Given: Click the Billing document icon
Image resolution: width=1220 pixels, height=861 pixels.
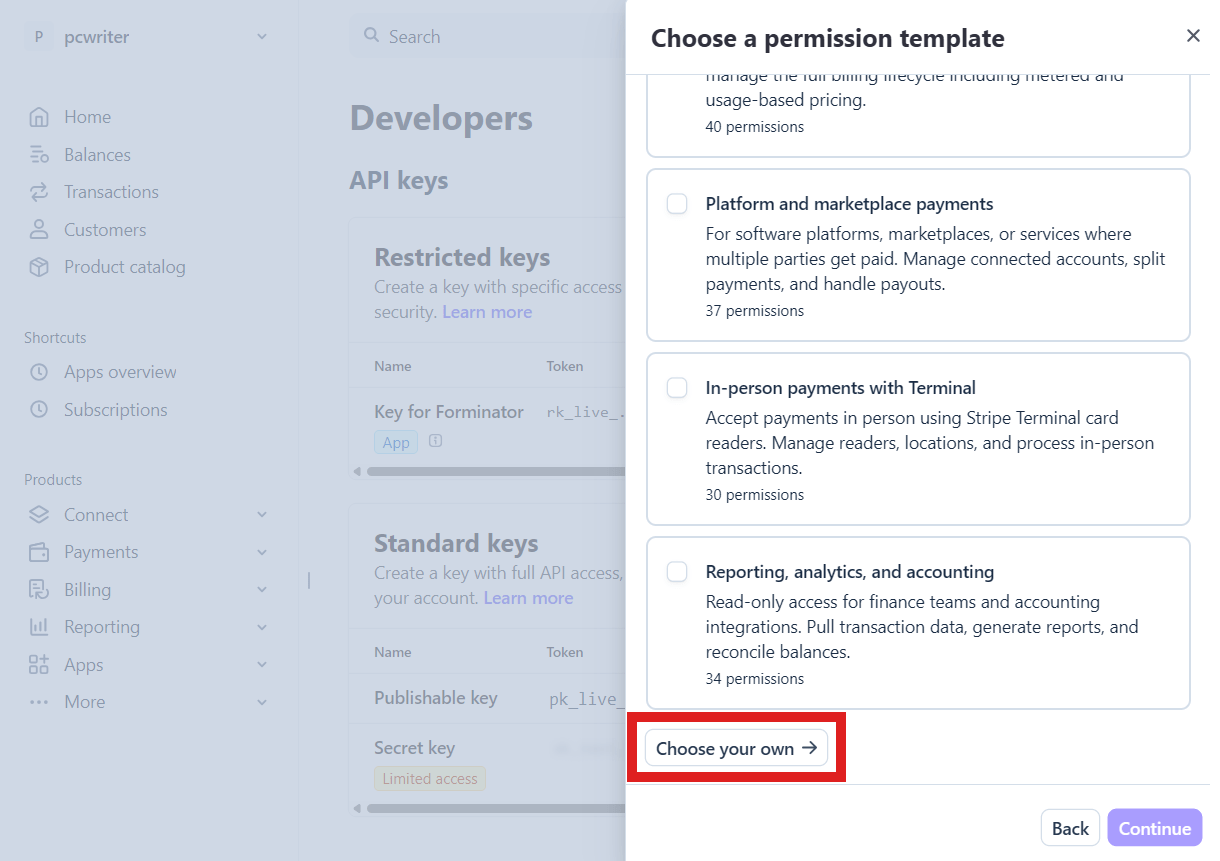Looking at the screenshot, I should pyautogui.click(x=39, y=590).
